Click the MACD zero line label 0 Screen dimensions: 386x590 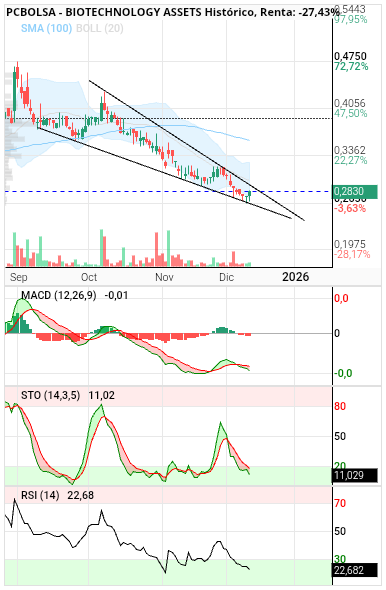pos(337,333)
